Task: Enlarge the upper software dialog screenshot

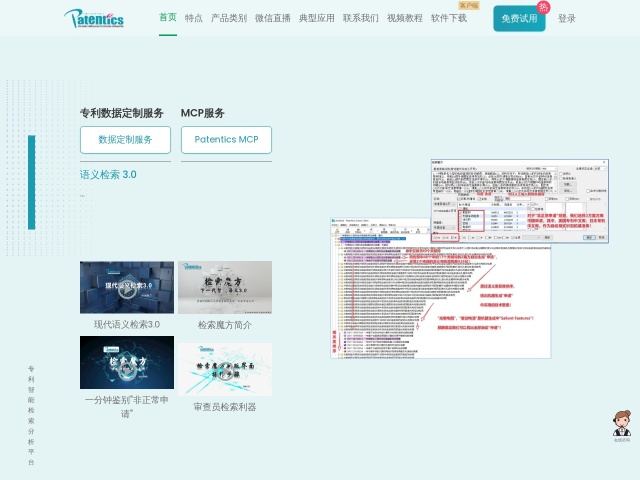Action: coord(520,201)
